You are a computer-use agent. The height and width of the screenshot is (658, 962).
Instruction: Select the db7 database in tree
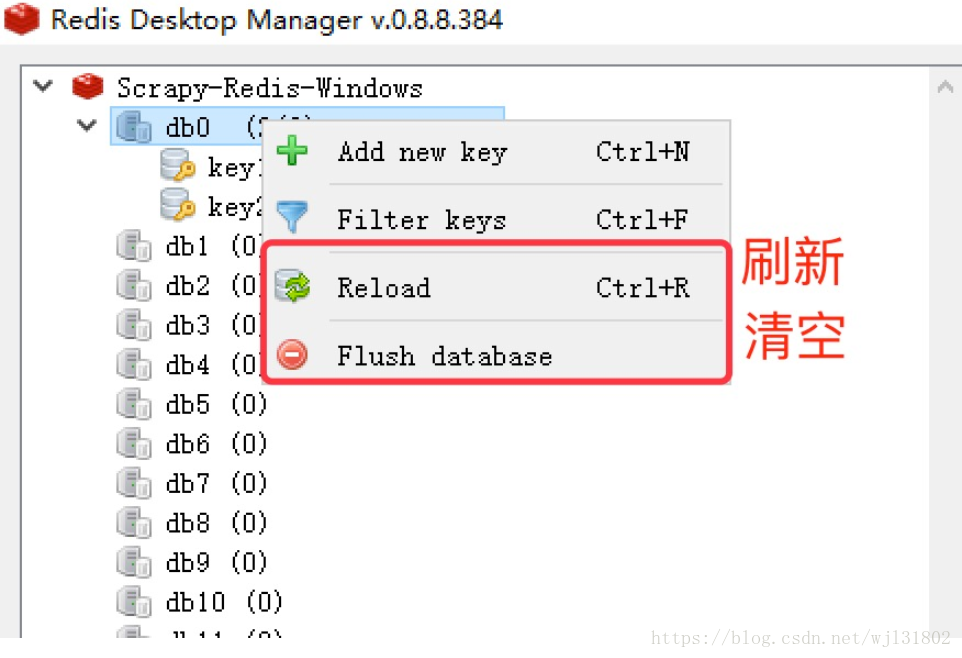[x=188, y=484]
